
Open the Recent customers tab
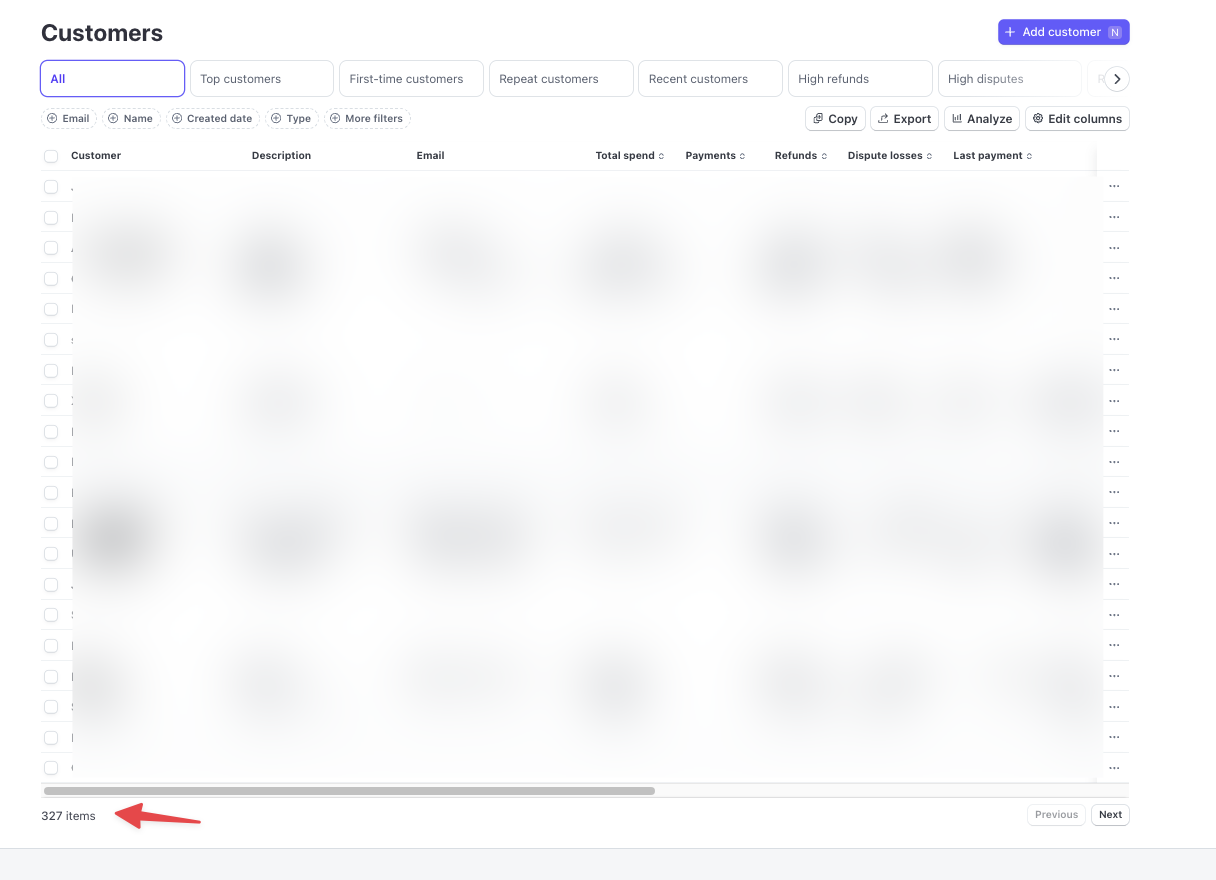pyautogui.click(x=710, y=79)
